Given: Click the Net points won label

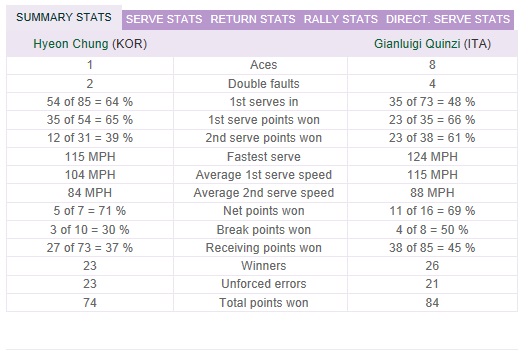Looking at the screenshot, I should [264, 211].
